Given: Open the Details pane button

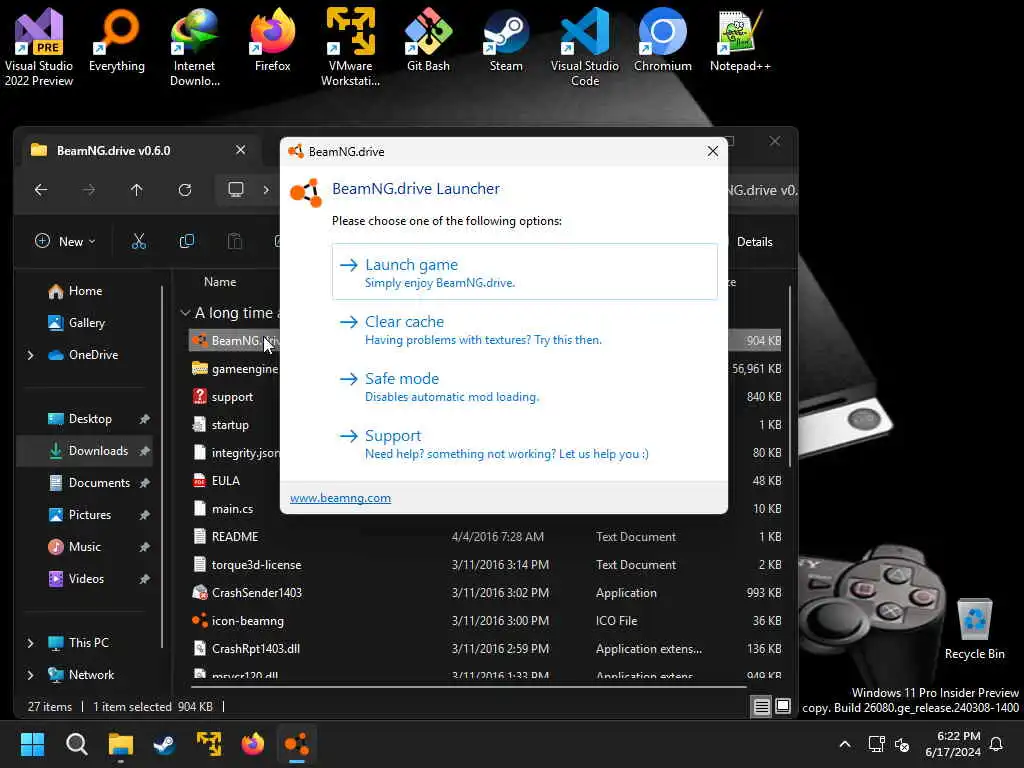Looking at the screenshot, I should click(754, 242).
